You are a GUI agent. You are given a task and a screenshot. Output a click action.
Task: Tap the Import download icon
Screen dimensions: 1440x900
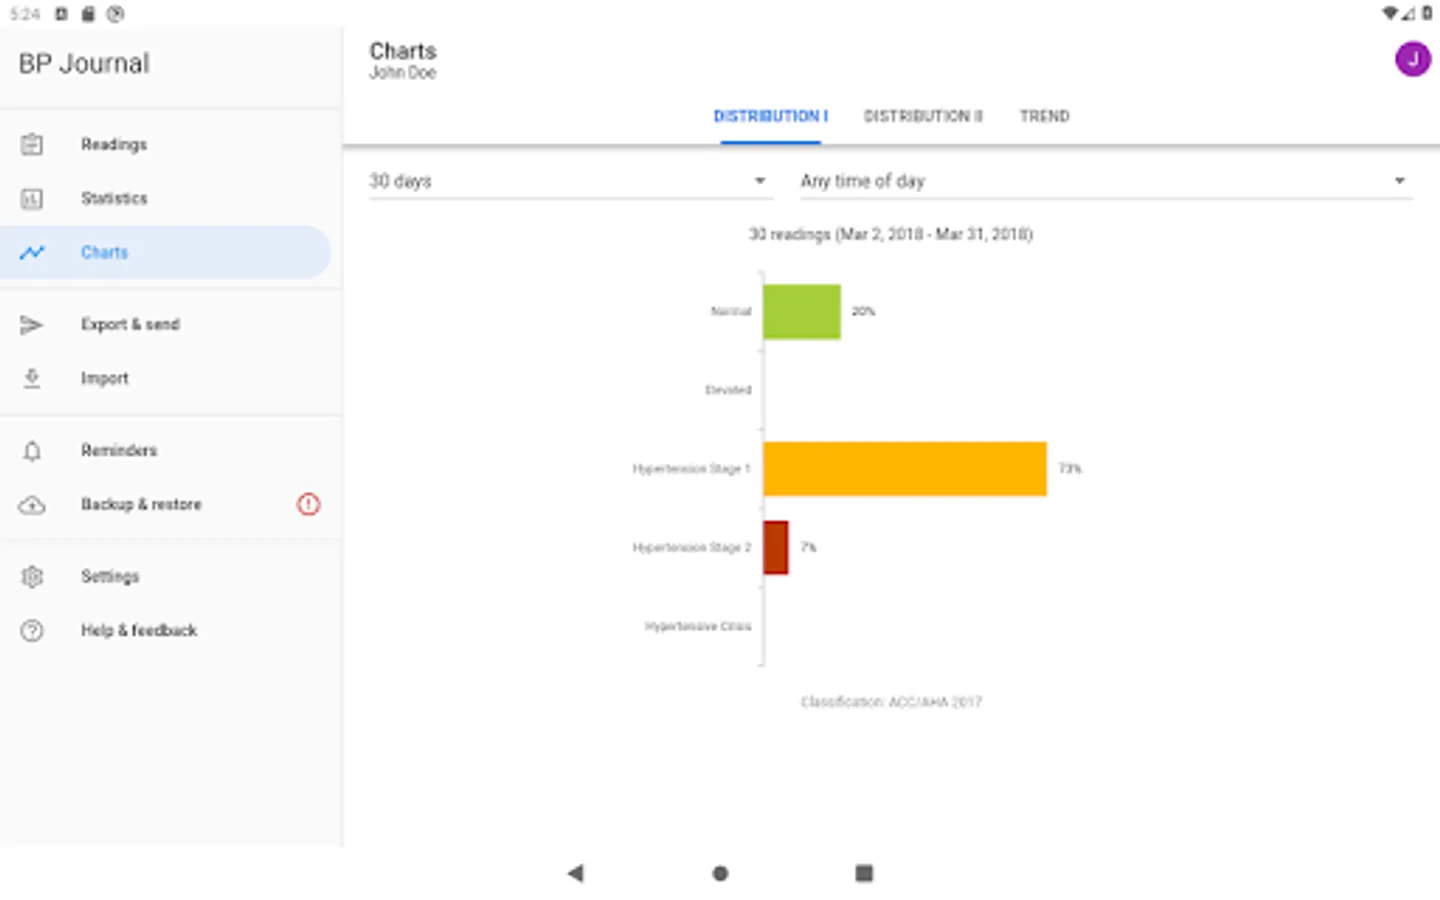pyautogui.click(x=32, y=378)
